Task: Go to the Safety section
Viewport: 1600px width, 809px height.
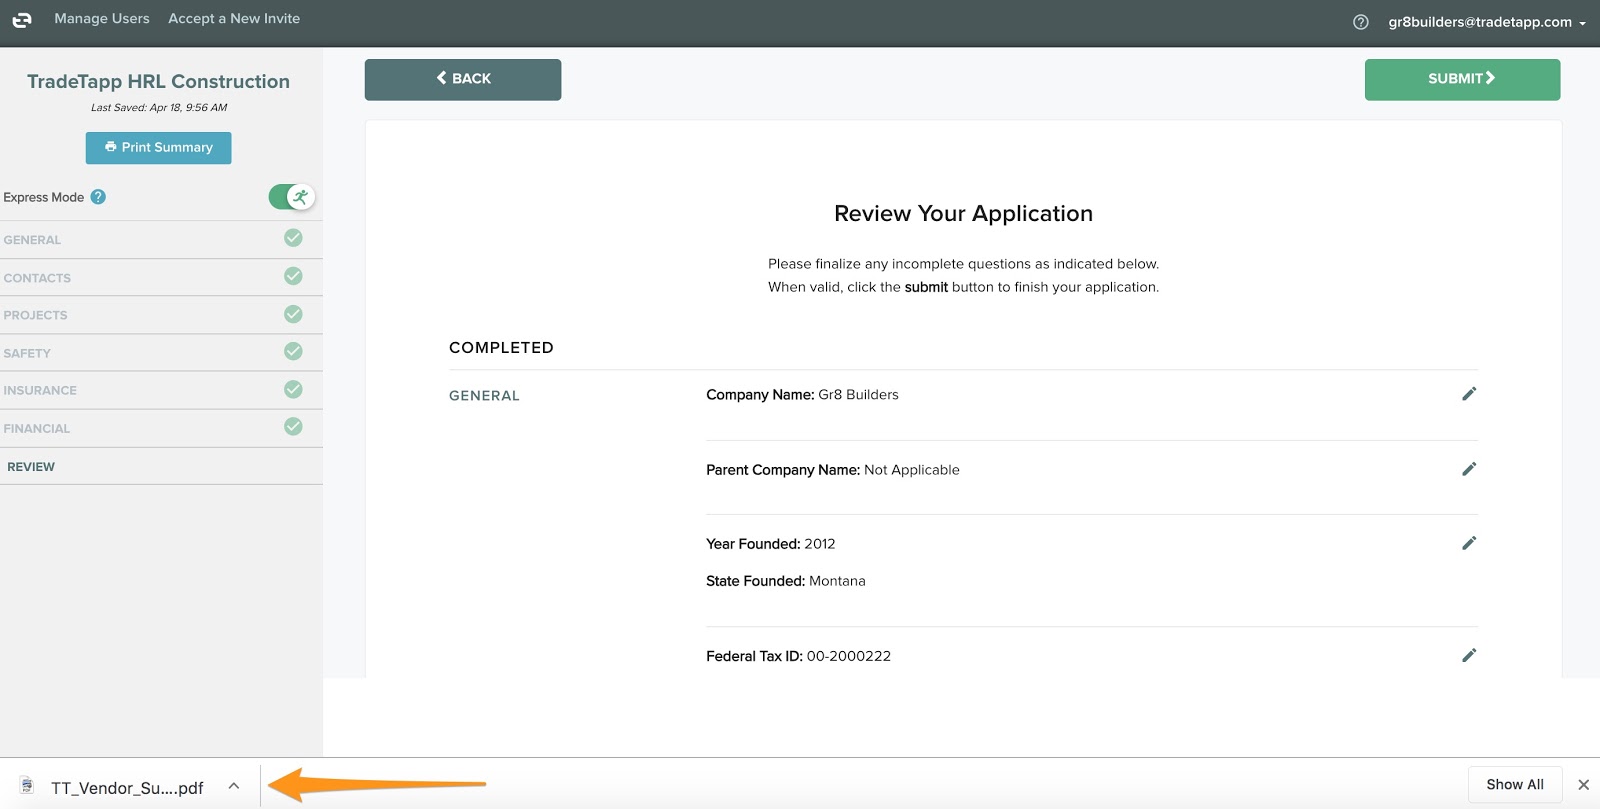Action: (27, 353)
